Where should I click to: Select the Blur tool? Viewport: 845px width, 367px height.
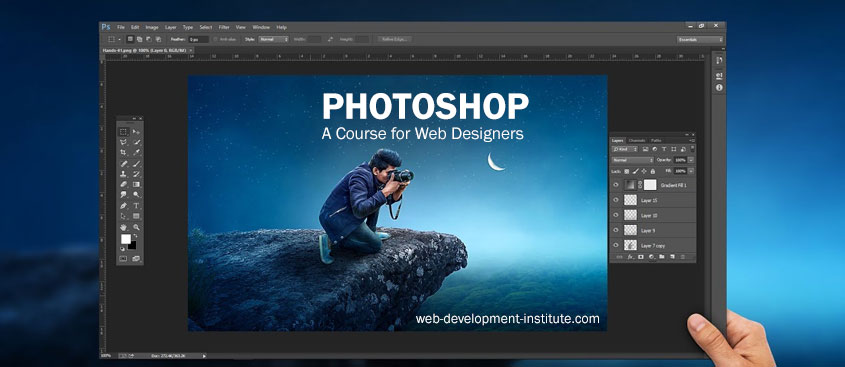[x=123, y=195]
